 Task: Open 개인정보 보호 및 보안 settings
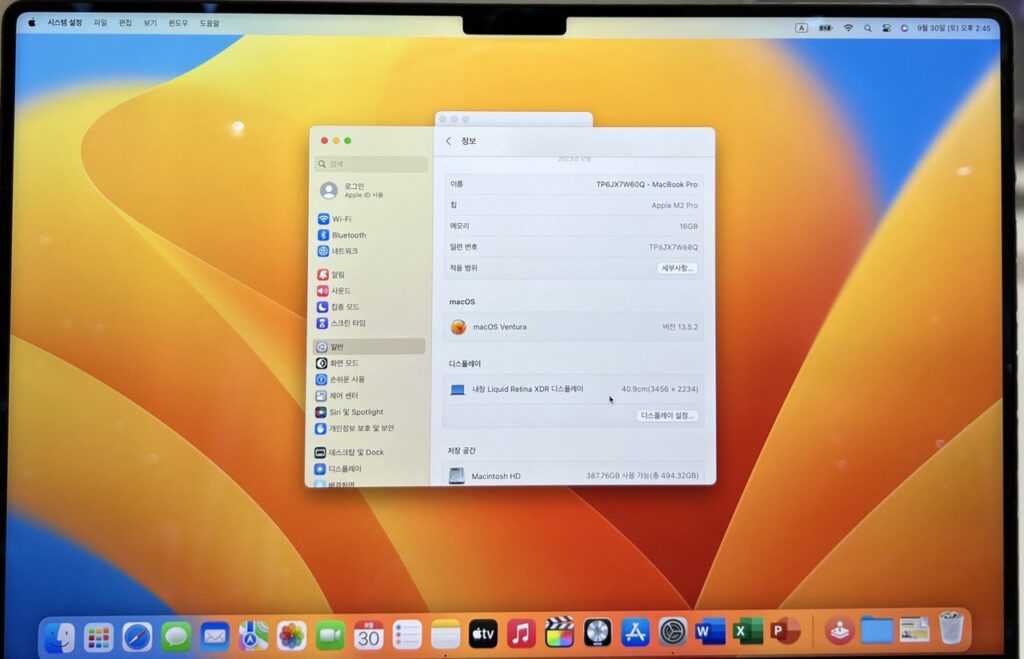tap(355, 428)
